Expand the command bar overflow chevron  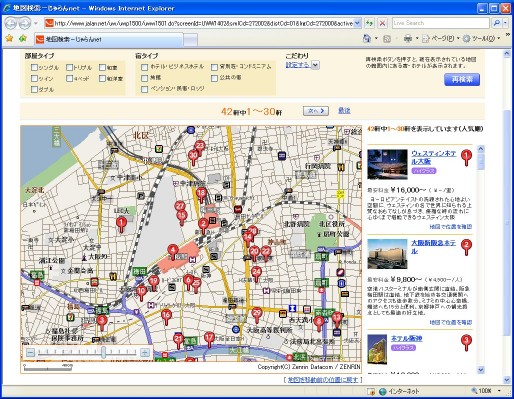[x=508, y=35]
